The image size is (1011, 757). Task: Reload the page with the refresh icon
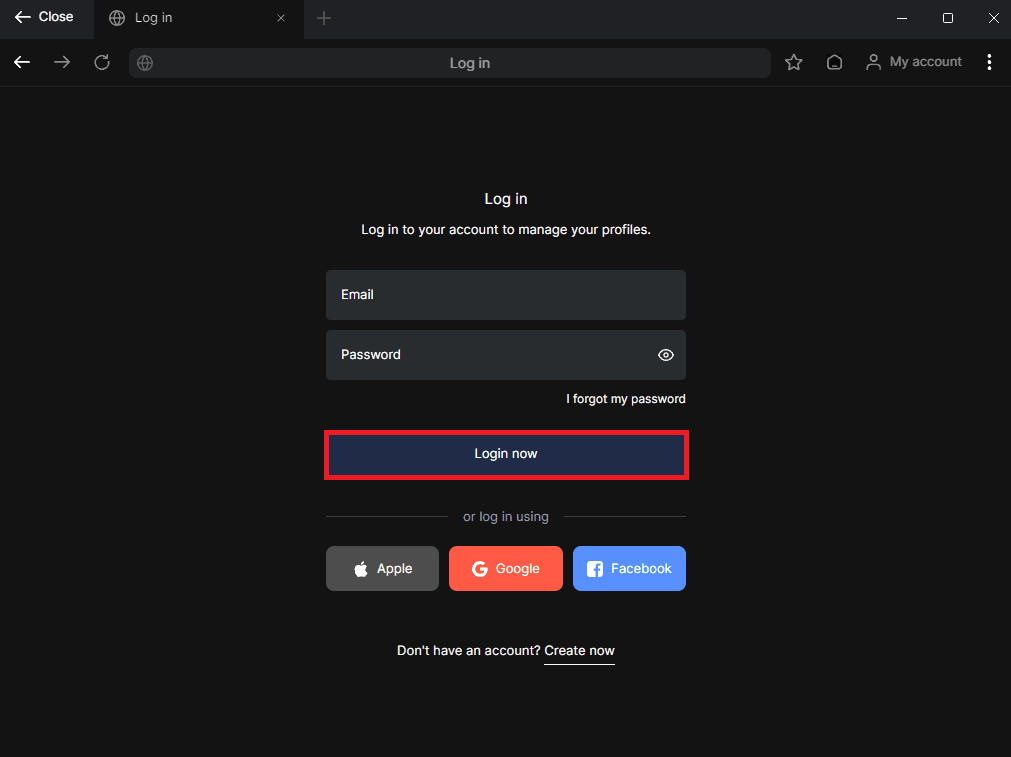(101, 62)
